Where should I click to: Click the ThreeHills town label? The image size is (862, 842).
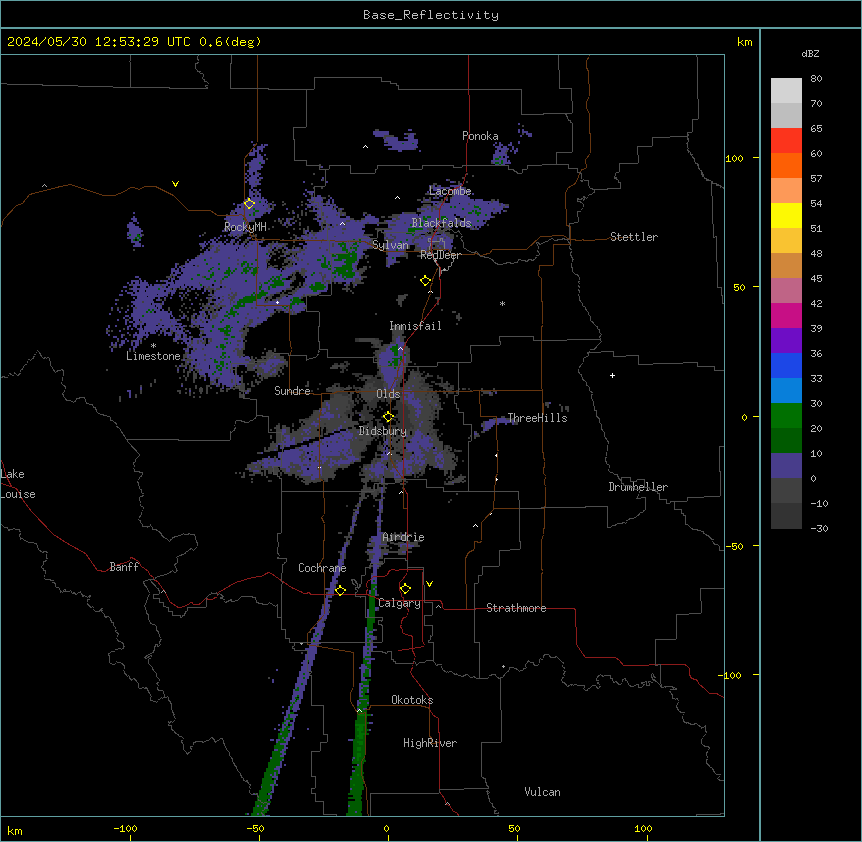[x=537, y=418]
